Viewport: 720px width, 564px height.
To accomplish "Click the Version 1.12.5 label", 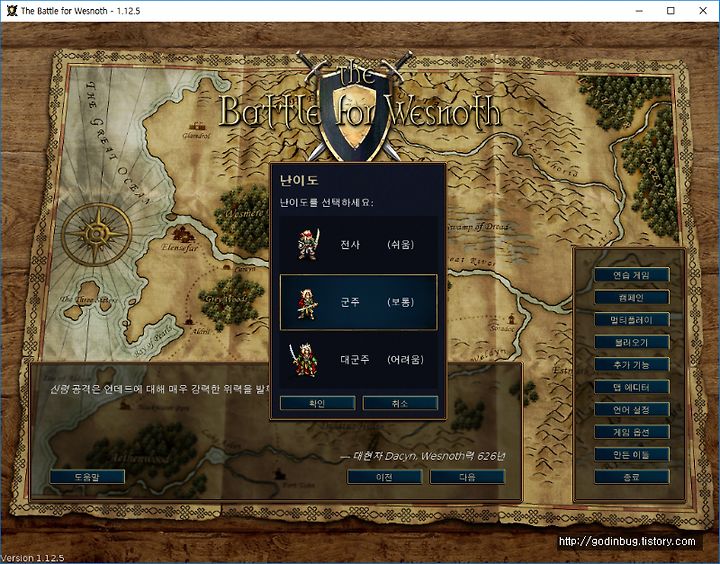I will pyautogui.click(x=33, y=558).
